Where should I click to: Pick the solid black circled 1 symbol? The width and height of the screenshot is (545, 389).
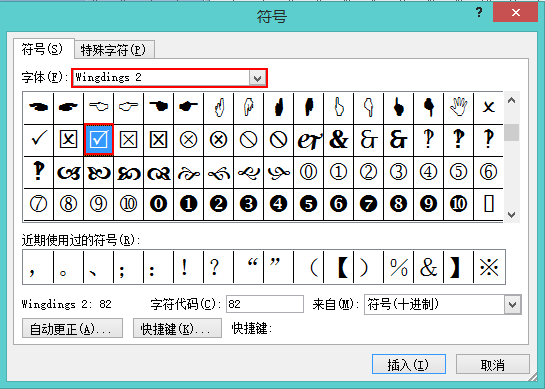(x=188, y=204)
